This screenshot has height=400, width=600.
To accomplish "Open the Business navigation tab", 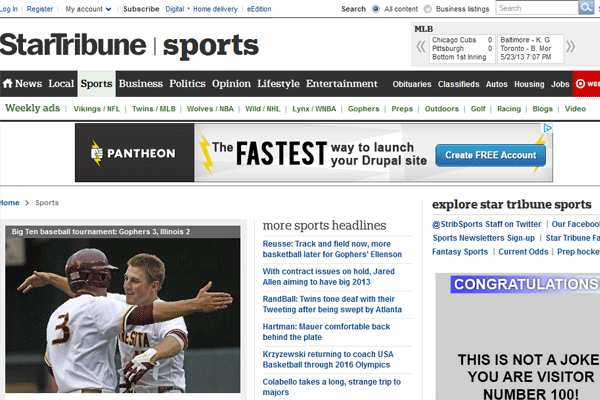I will [x=140, y=83].
